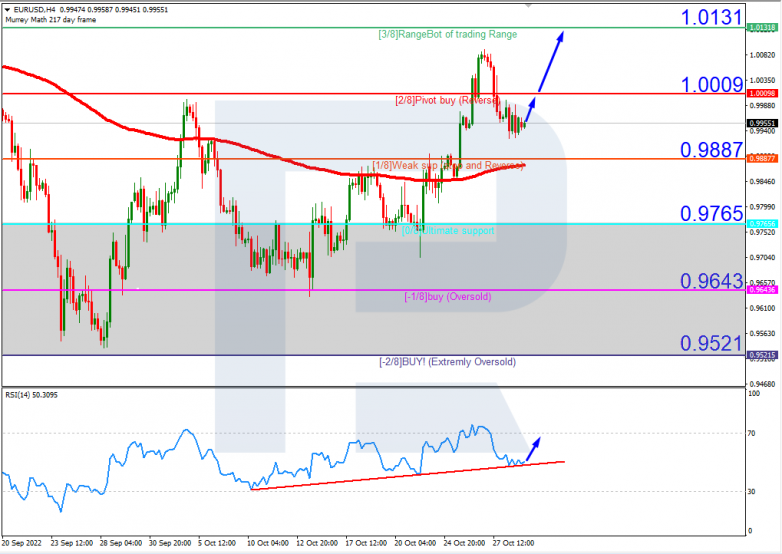782x554 pixels.
Task: Click the large 0.9643 level number
Action: click(711, 281)
